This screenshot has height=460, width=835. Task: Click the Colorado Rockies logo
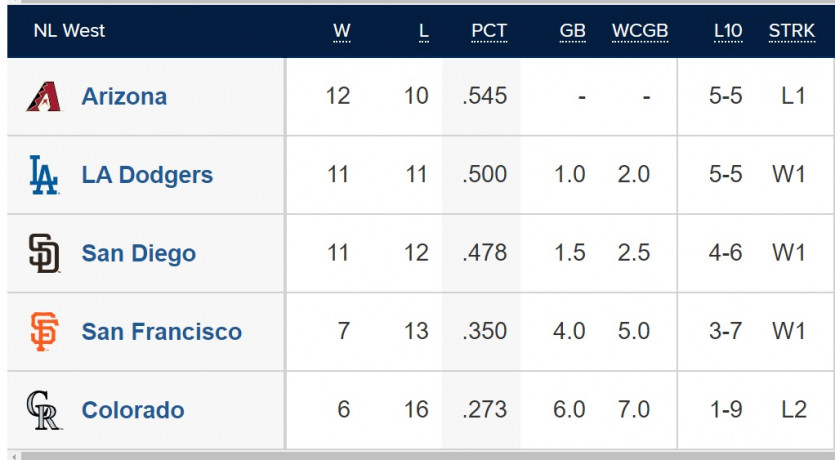pos(44,410)
